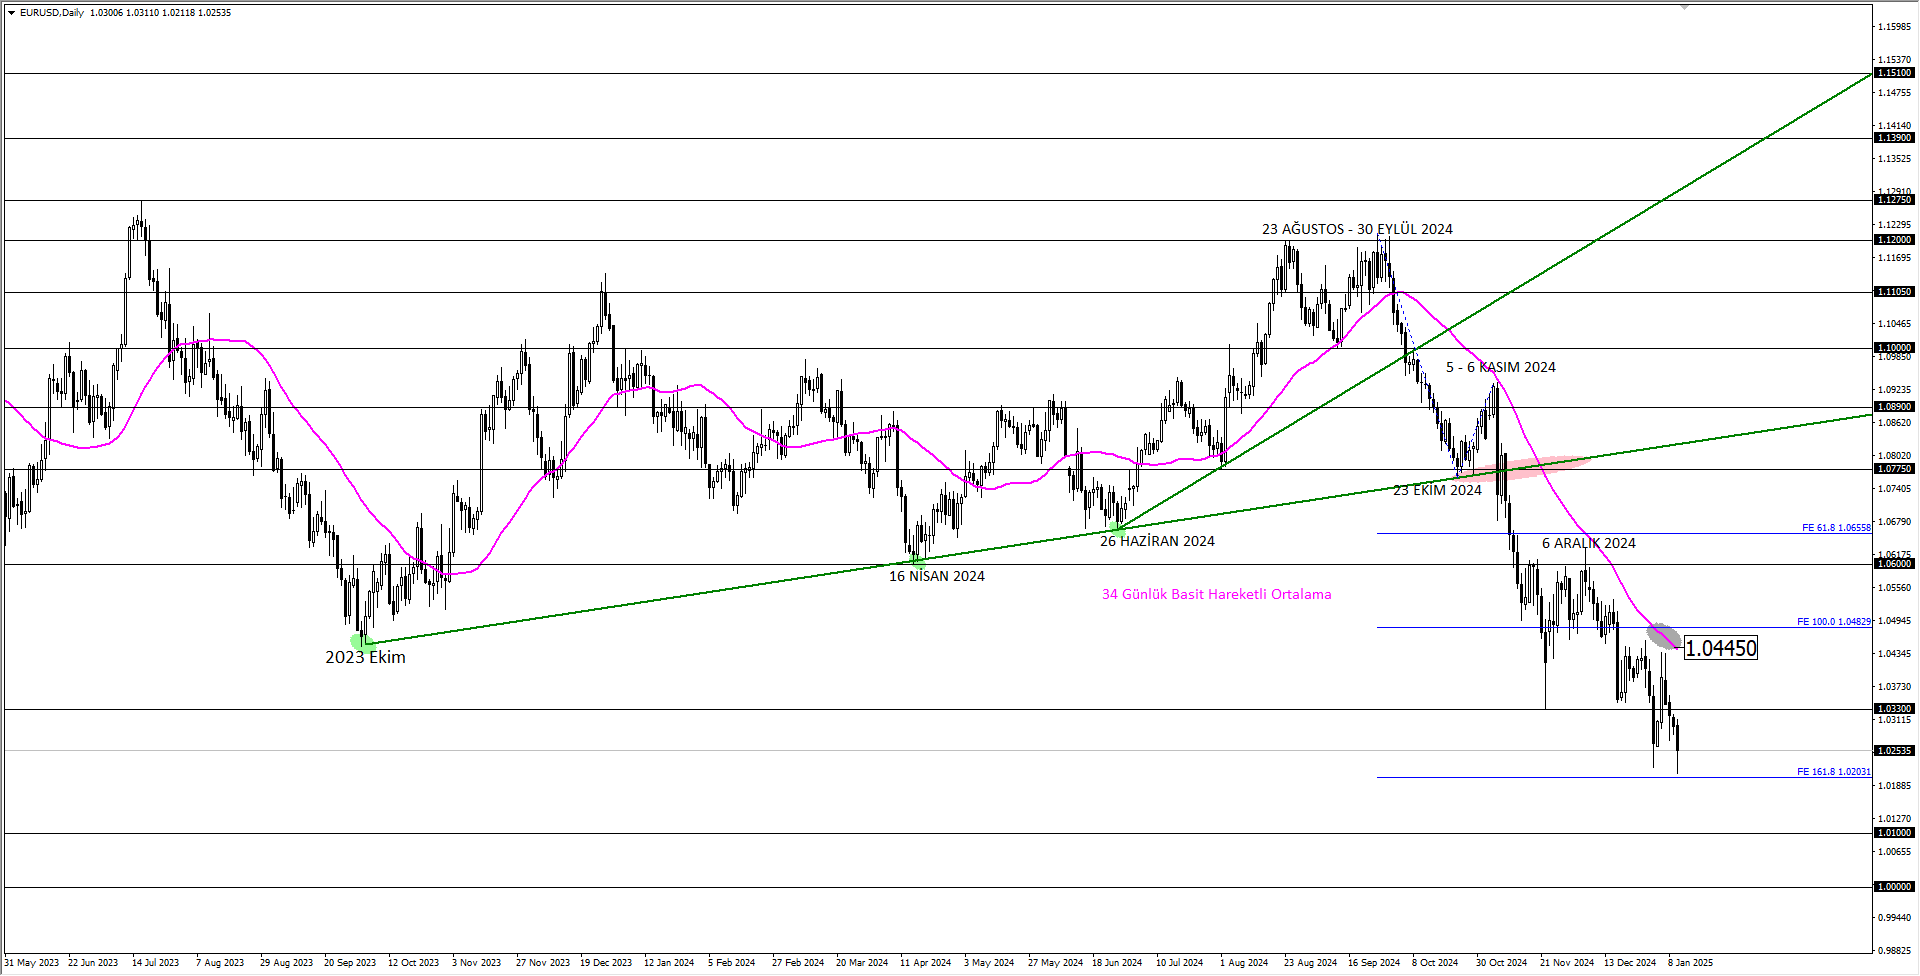Select the '6 ARALIK 2024' text label
Screen dimensions: 1920x976
pyautogui.click(x=1589, y=543)
